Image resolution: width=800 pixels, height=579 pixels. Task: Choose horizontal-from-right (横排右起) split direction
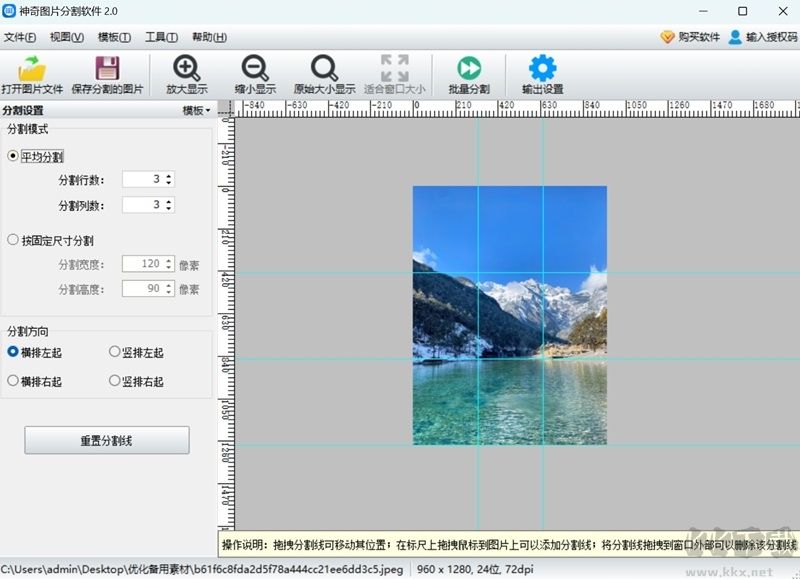(13, 381)
